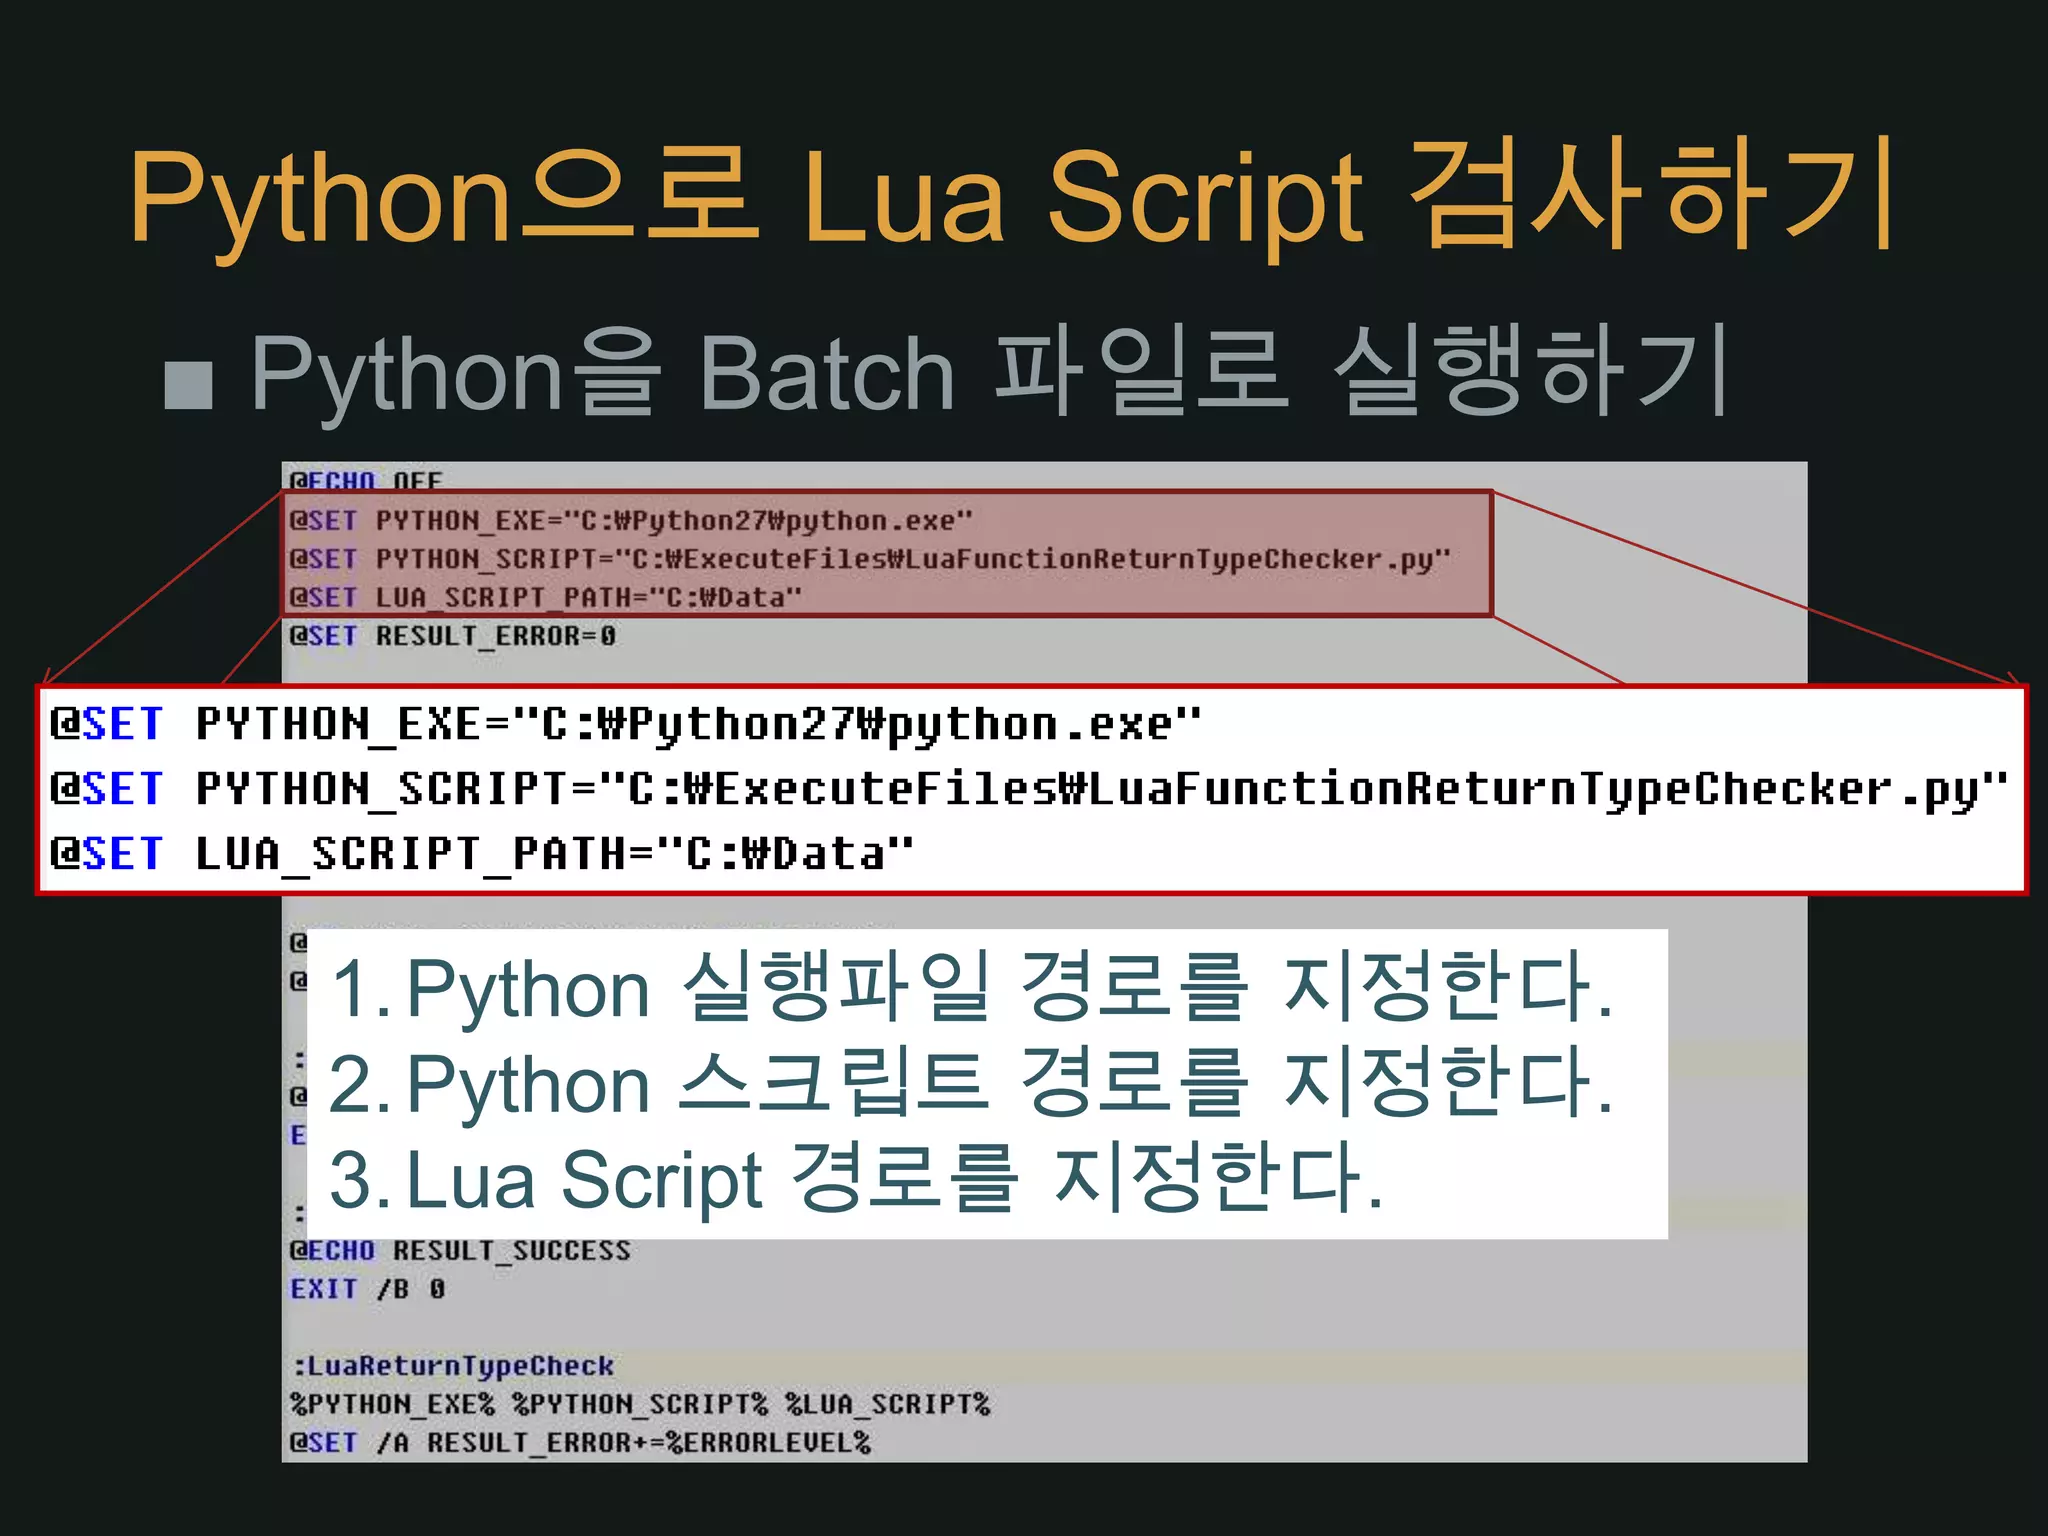Click the small highlighted '@SET PYTHON_EXE' line in the editor
Image resolution: width=2048 pixels, height=1536 pixels.
click(x=630, y=521)
